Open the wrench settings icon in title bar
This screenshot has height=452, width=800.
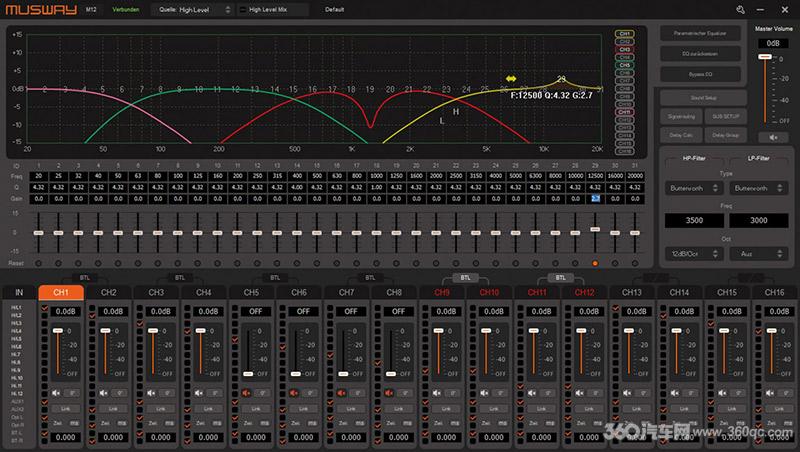tap(740, 10)
